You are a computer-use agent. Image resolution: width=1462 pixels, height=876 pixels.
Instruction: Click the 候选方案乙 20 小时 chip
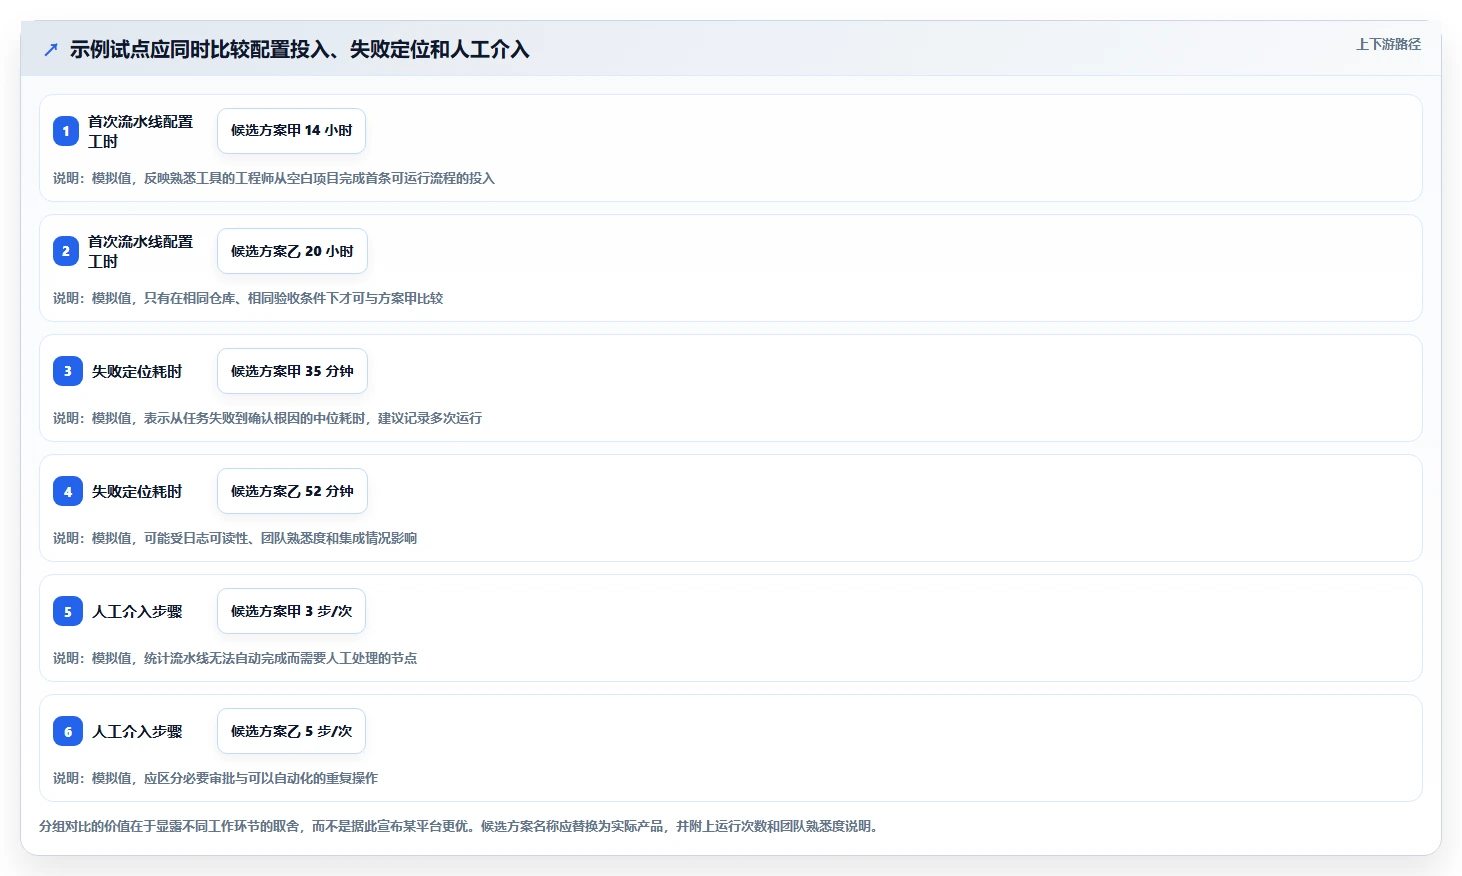292,251
